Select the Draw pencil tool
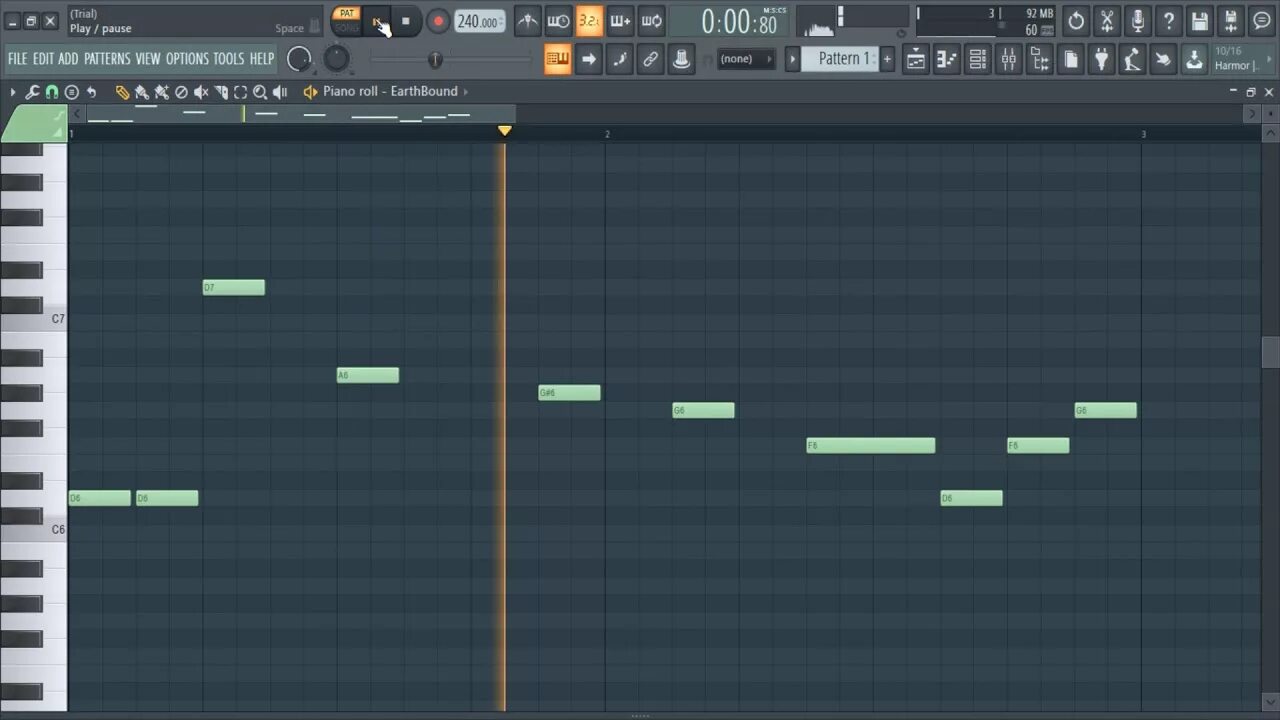 (x=122, y=92)
